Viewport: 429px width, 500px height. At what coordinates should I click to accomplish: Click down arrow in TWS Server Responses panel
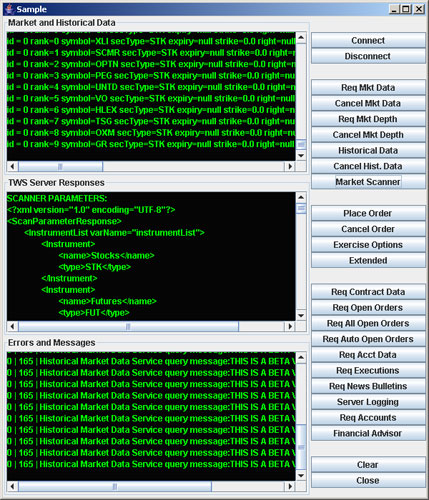click(x=301, y=315)
